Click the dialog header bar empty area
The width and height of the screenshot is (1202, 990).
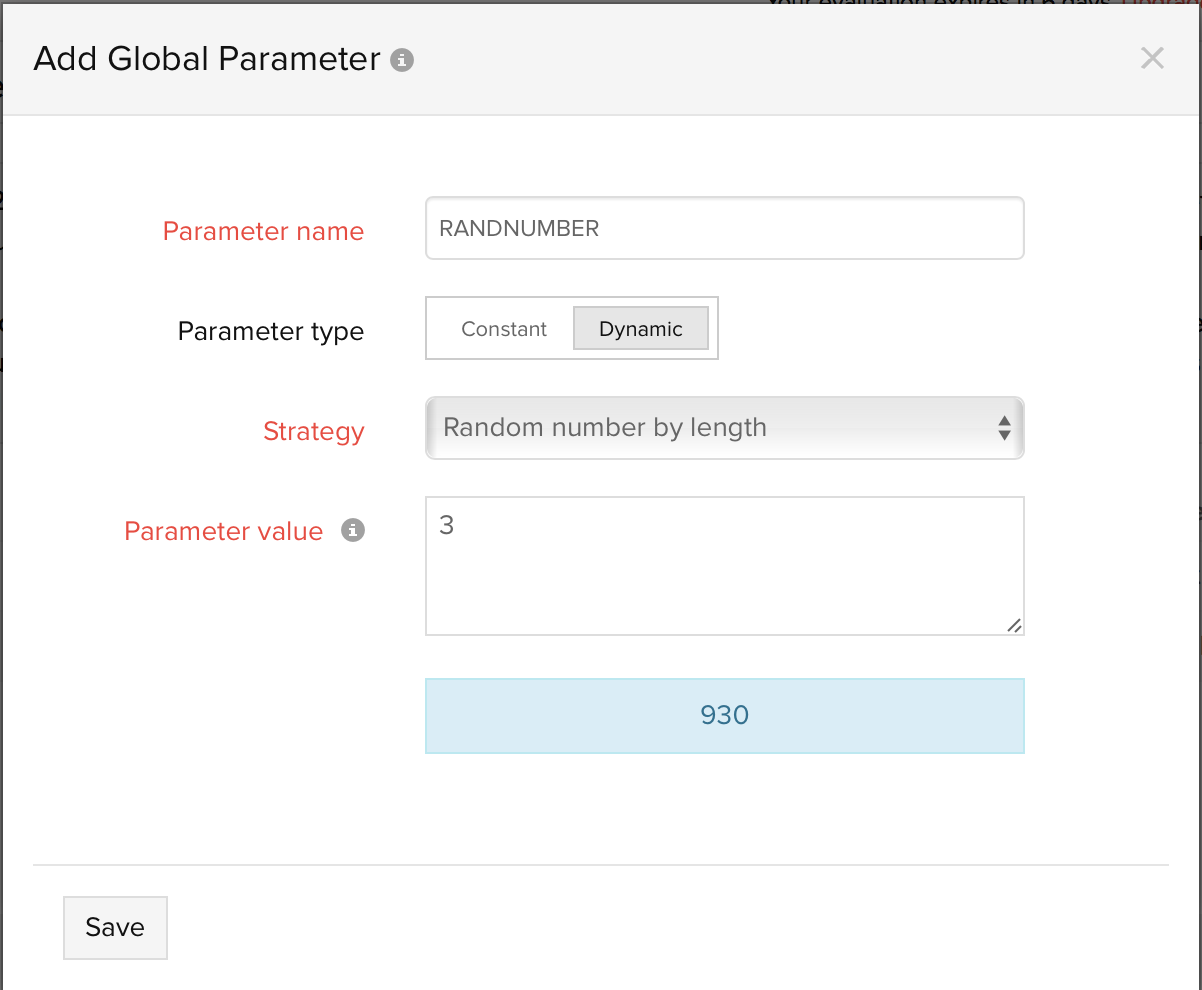click(x=760, y=60)
